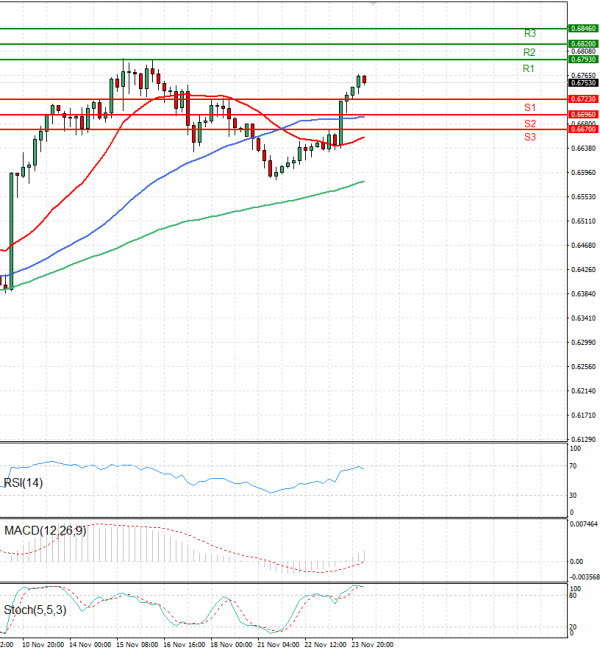Screen dimensions: 600x653
Task: Click the 0.65960 price axis value
Action: pyautogui.click(x=583, y=172)
